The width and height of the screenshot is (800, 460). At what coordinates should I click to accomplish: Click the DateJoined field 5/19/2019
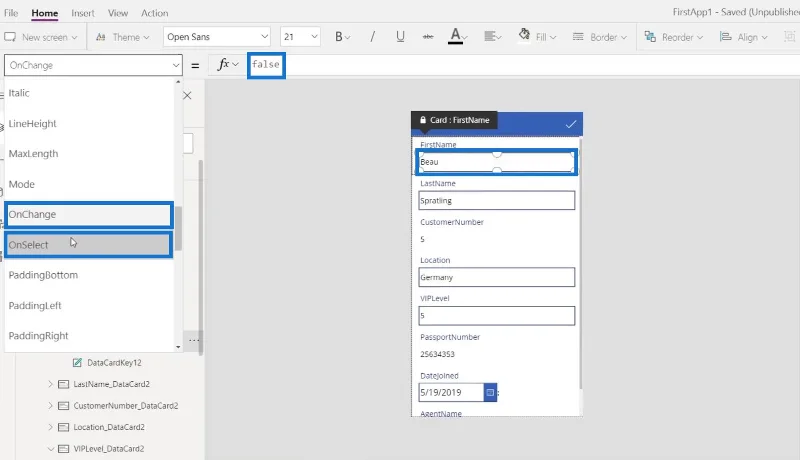(451, 392)
